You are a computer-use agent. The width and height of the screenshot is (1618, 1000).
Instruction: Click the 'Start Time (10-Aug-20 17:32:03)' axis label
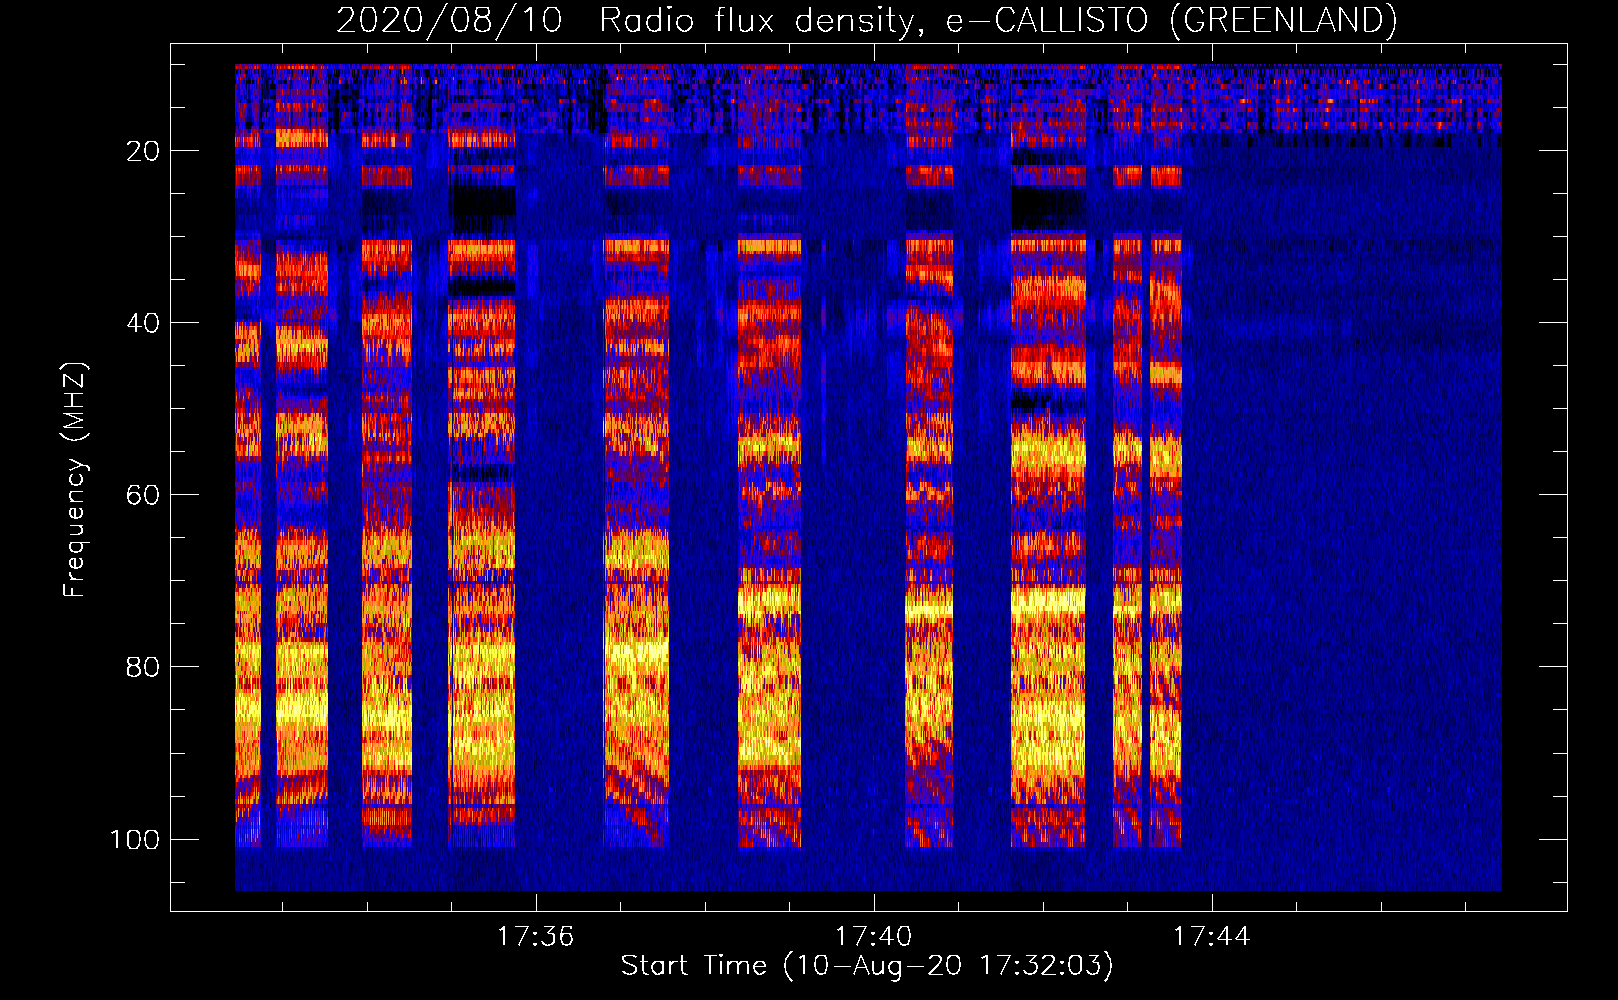tap(867, 966)
